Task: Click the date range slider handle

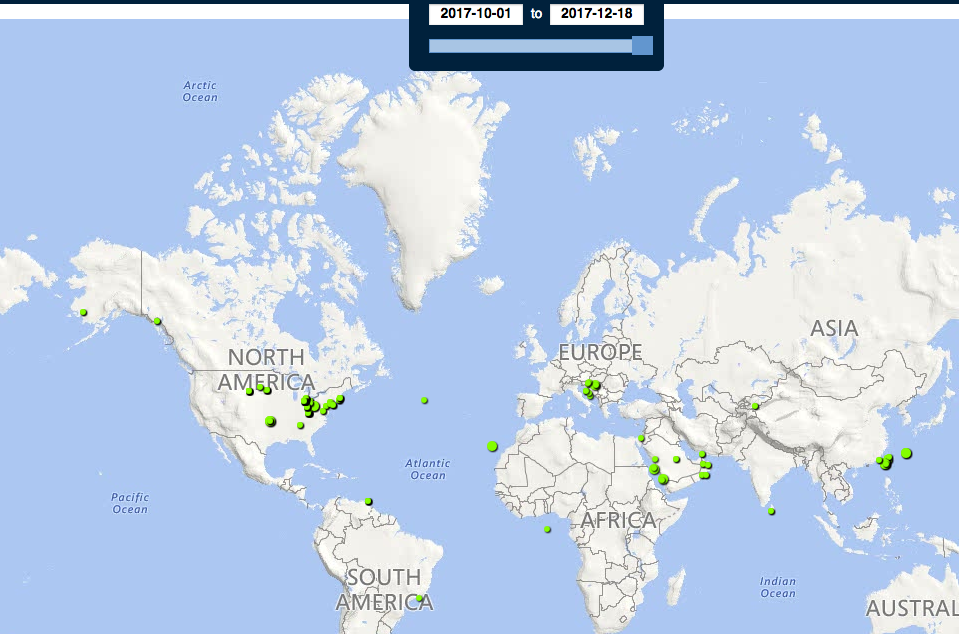Action: click(x=642, y=45)
